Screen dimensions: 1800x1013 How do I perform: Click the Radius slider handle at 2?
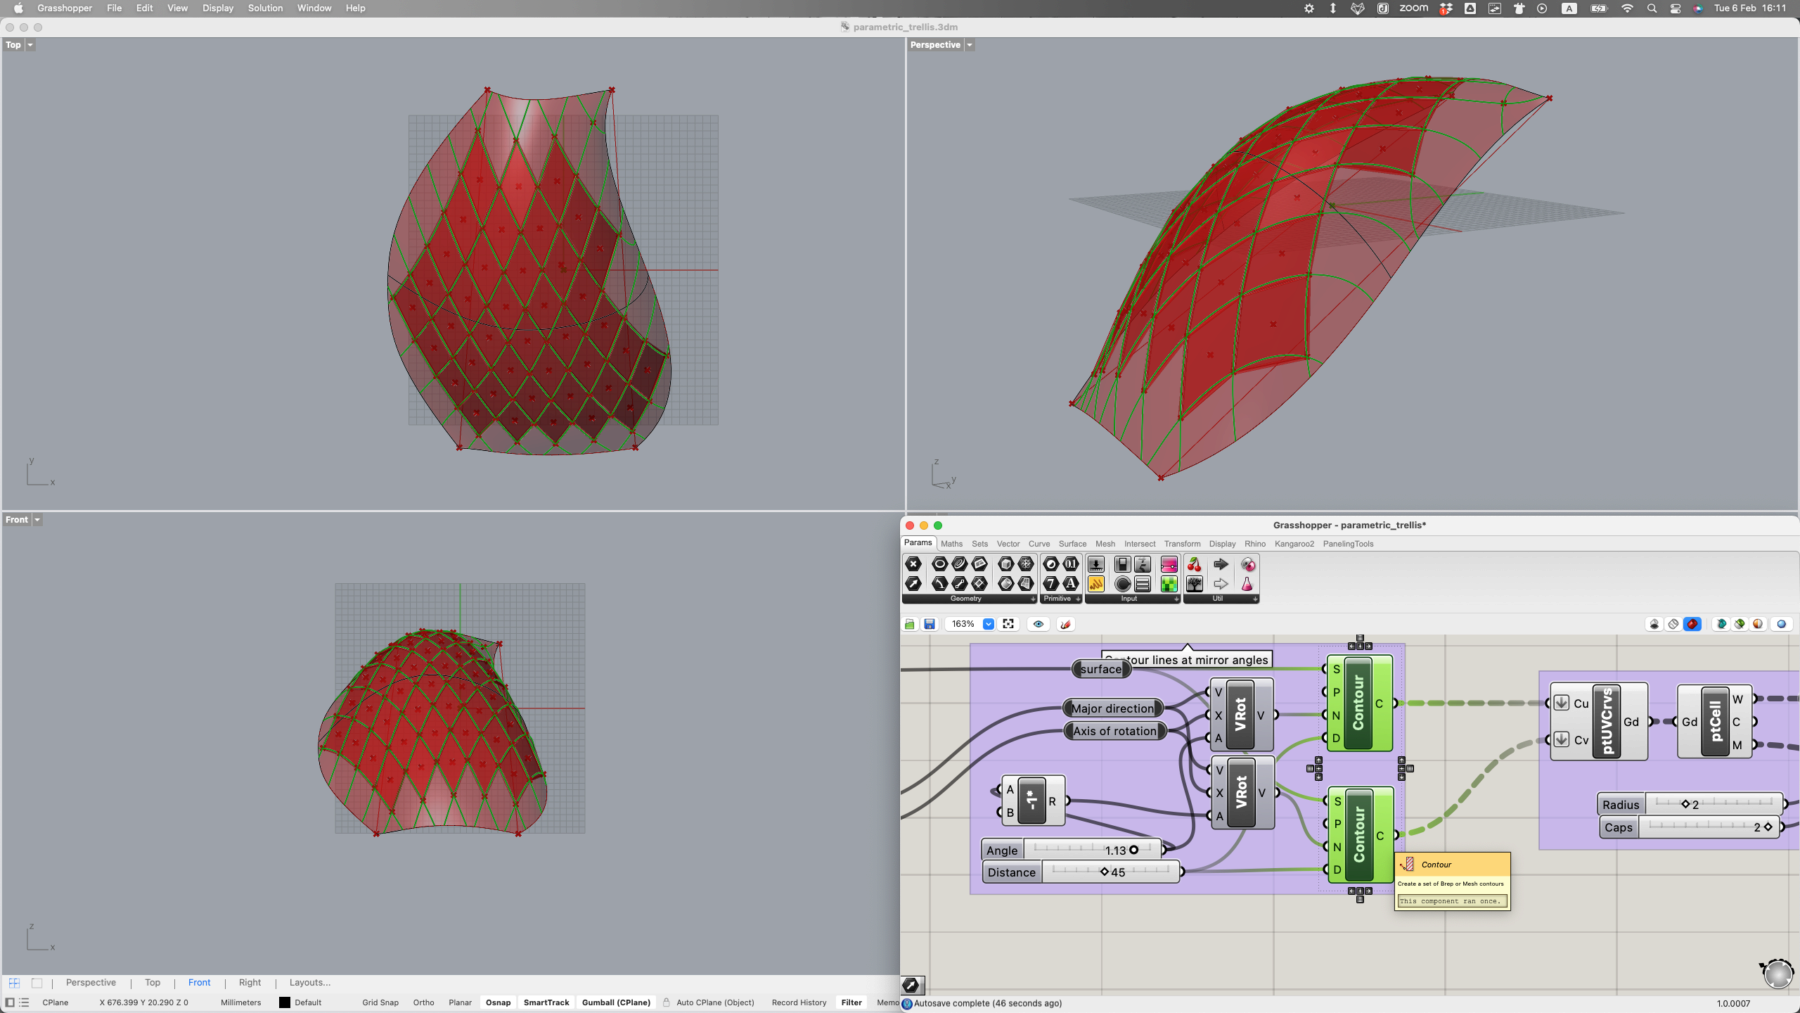pos(1685,804)
